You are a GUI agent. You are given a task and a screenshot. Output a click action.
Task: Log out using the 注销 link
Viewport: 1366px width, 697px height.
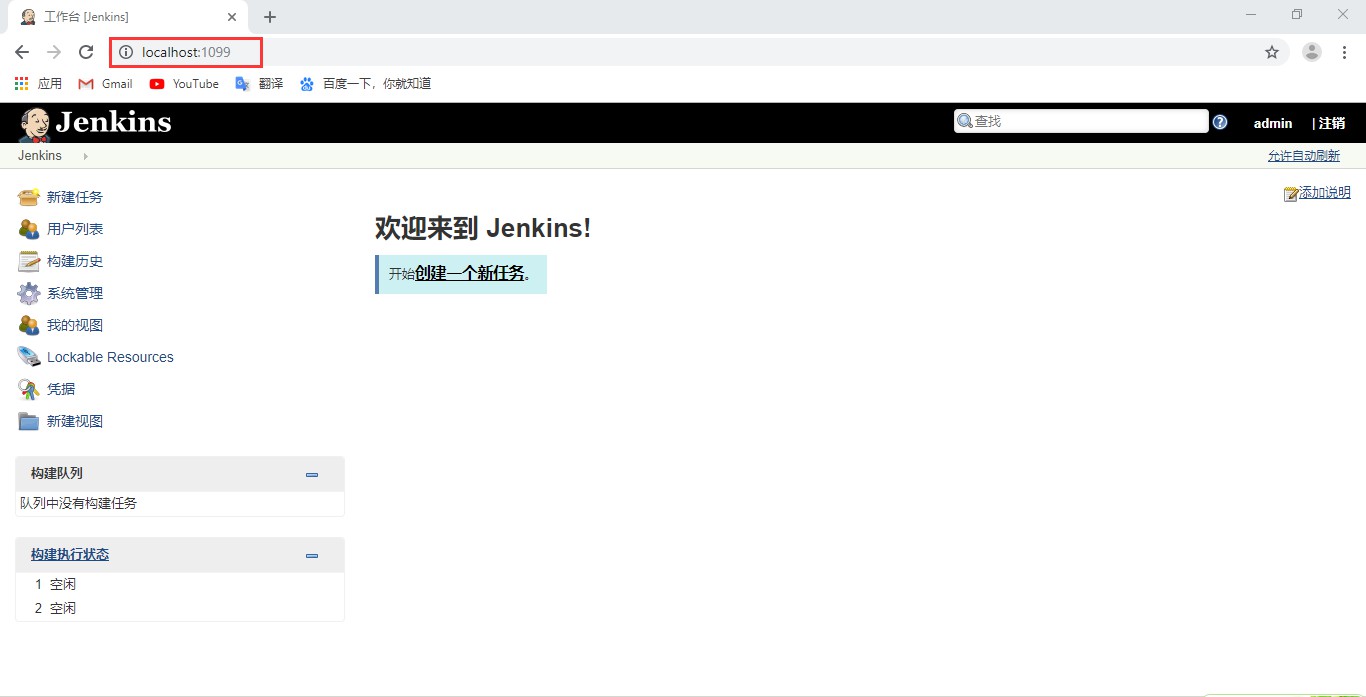tap(1331, 123)
